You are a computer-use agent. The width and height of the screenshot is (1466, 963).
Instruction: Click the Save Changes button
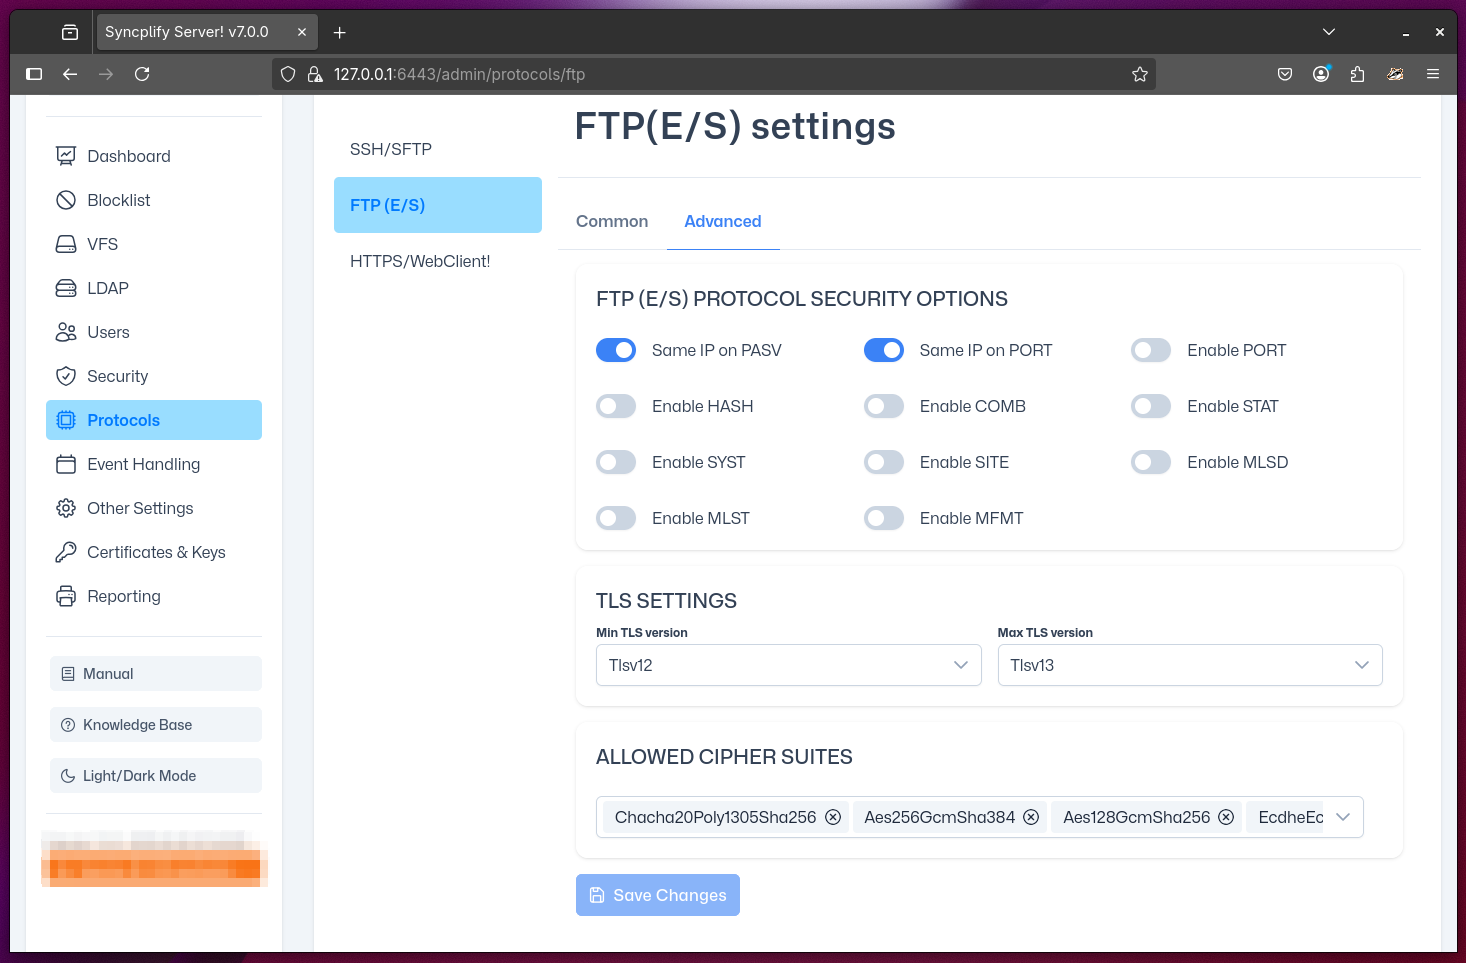(657, 895)
